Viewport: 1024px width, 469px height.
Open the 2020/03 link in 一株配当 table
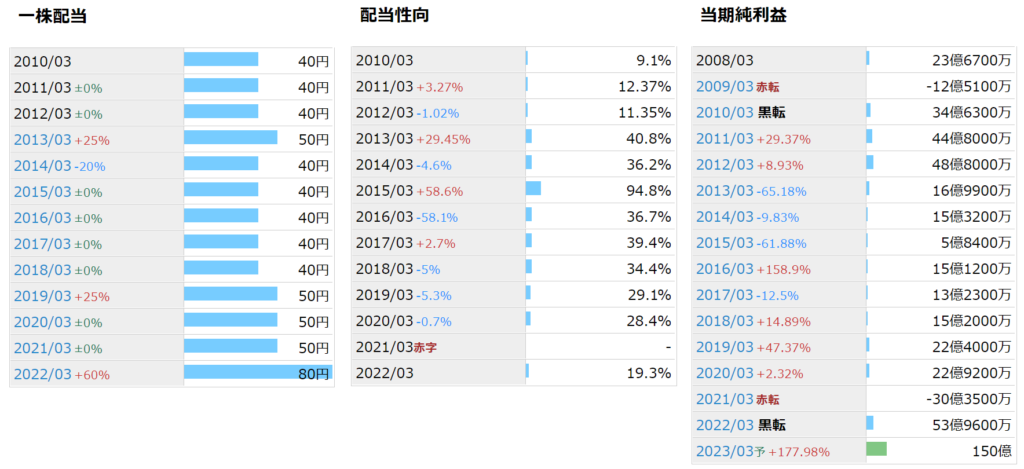click(x=42, y=323)
